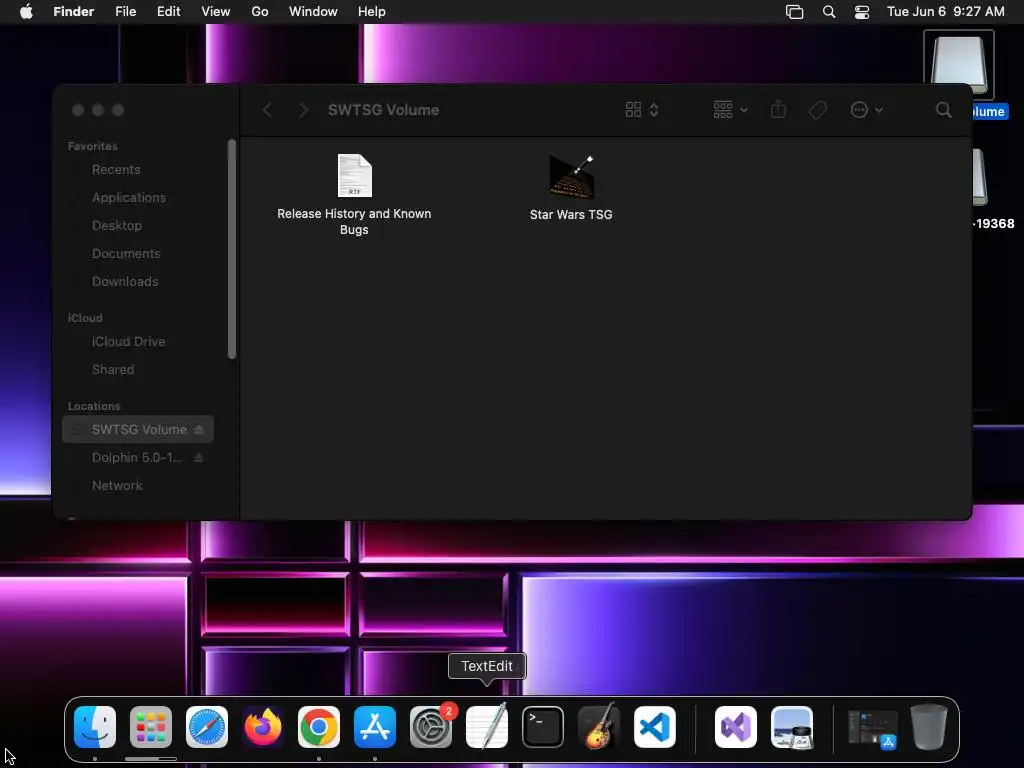
Task: Click the SWTSG Volume window title
Action: point(383,110)
